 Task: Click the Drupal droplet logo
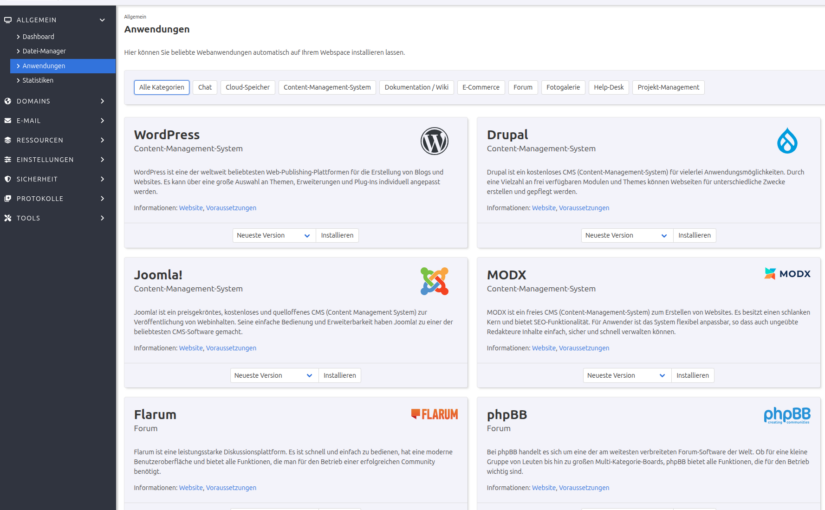(x=787, y=141)
